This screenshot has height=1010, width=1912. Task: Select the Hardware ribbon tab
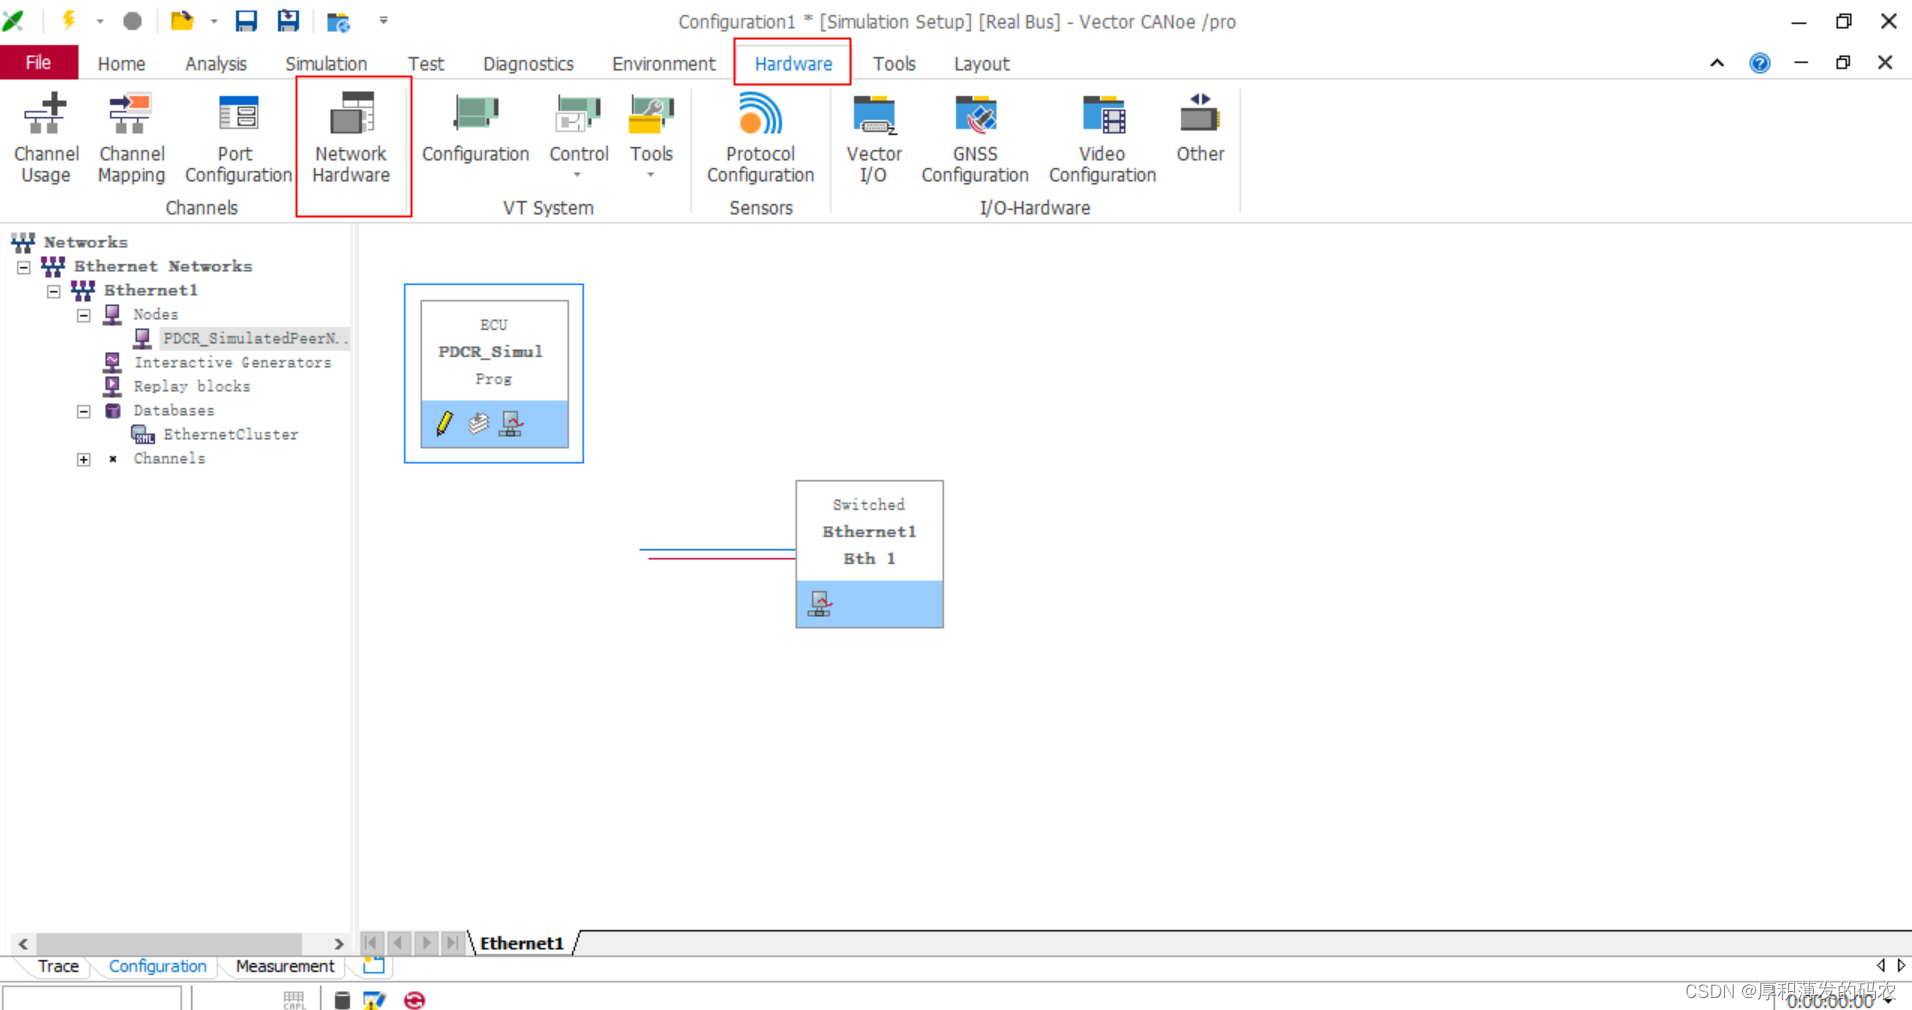tap(793, 63)
